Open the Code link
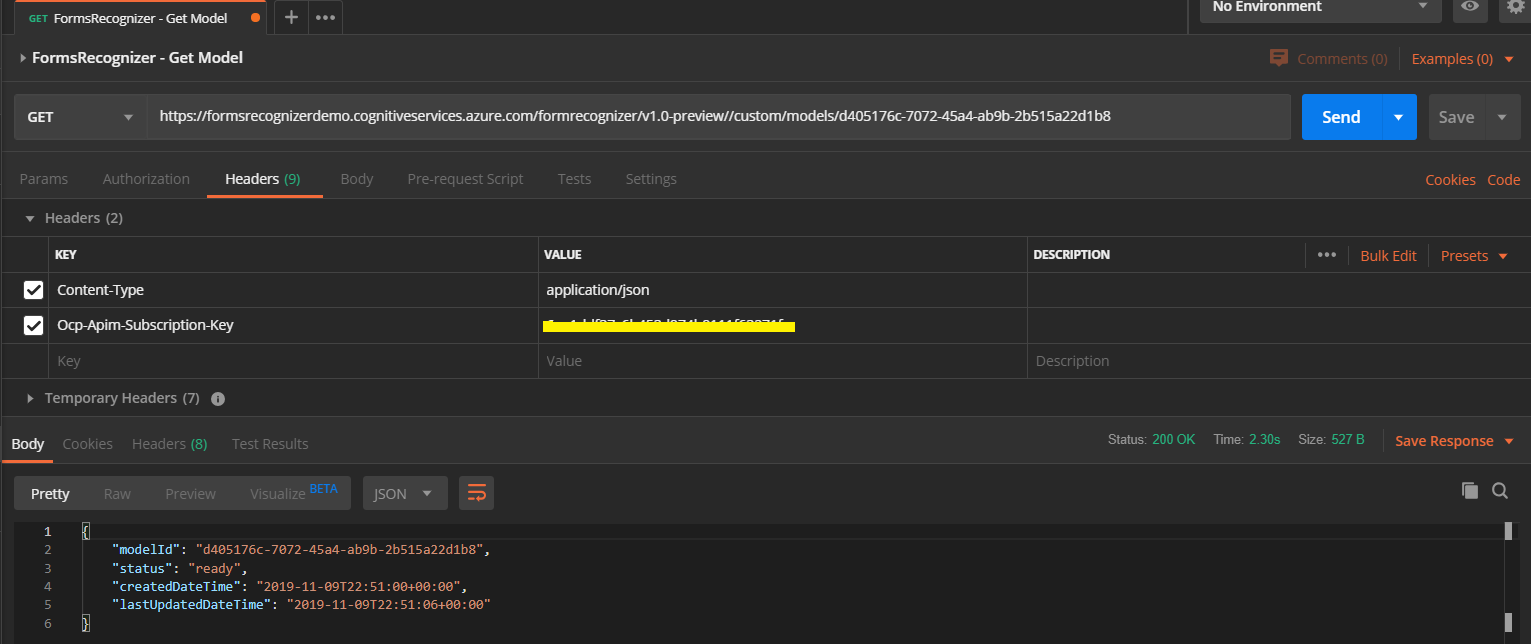Image resolution: width=1531 pixels, height=644 pixels. pyautogui.click(x=1504, y=180)
